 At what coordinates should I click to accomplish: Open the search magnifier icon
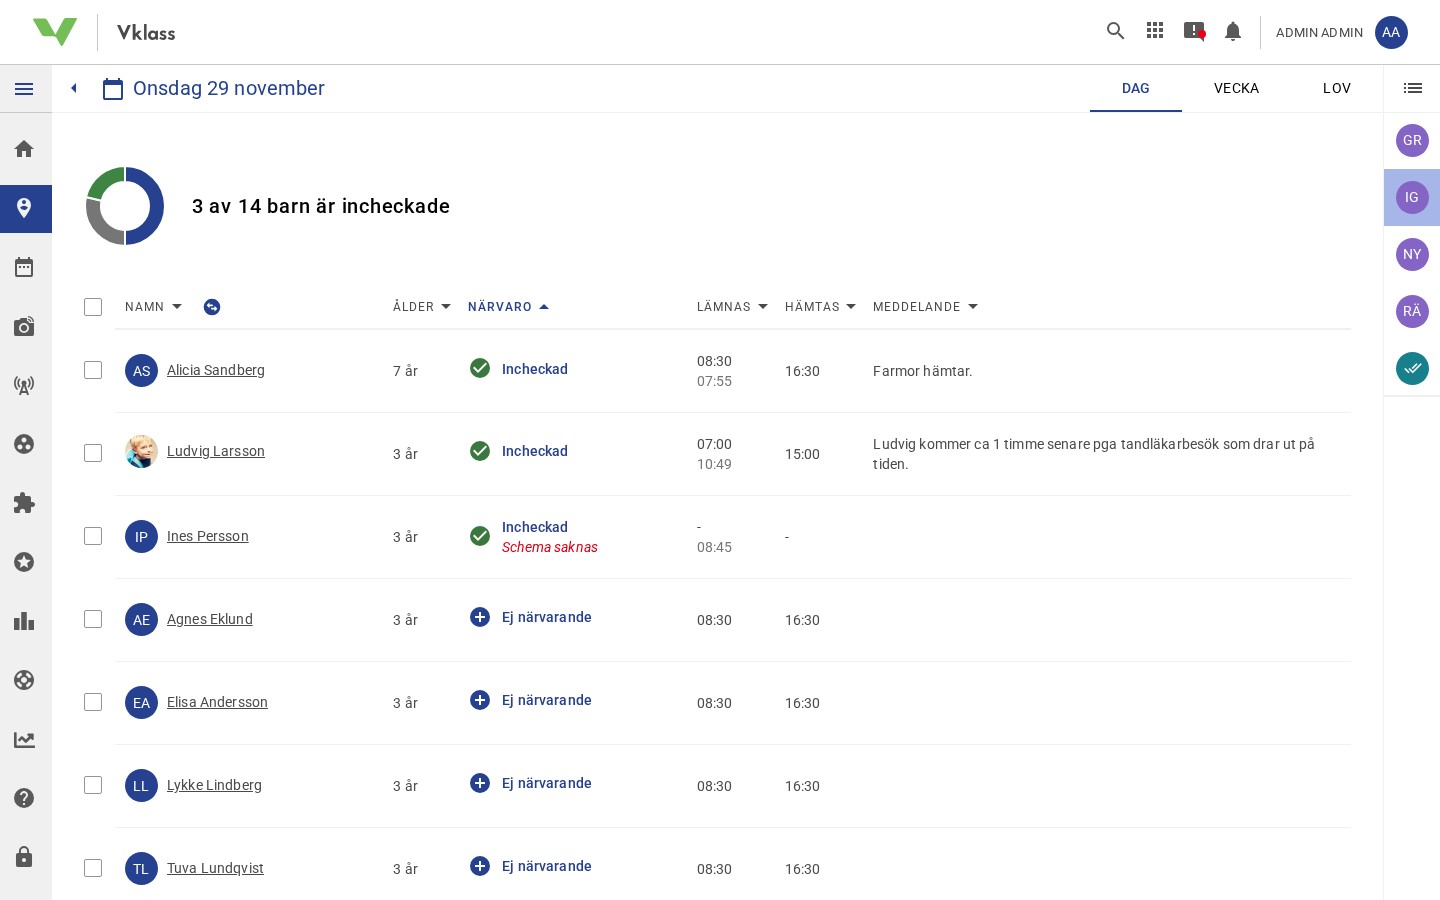(x=1116, y=31)
